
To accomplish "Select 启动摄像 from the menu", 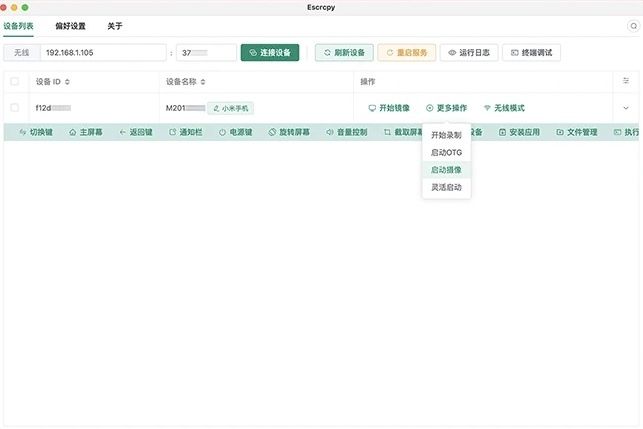I will (446, 170).
